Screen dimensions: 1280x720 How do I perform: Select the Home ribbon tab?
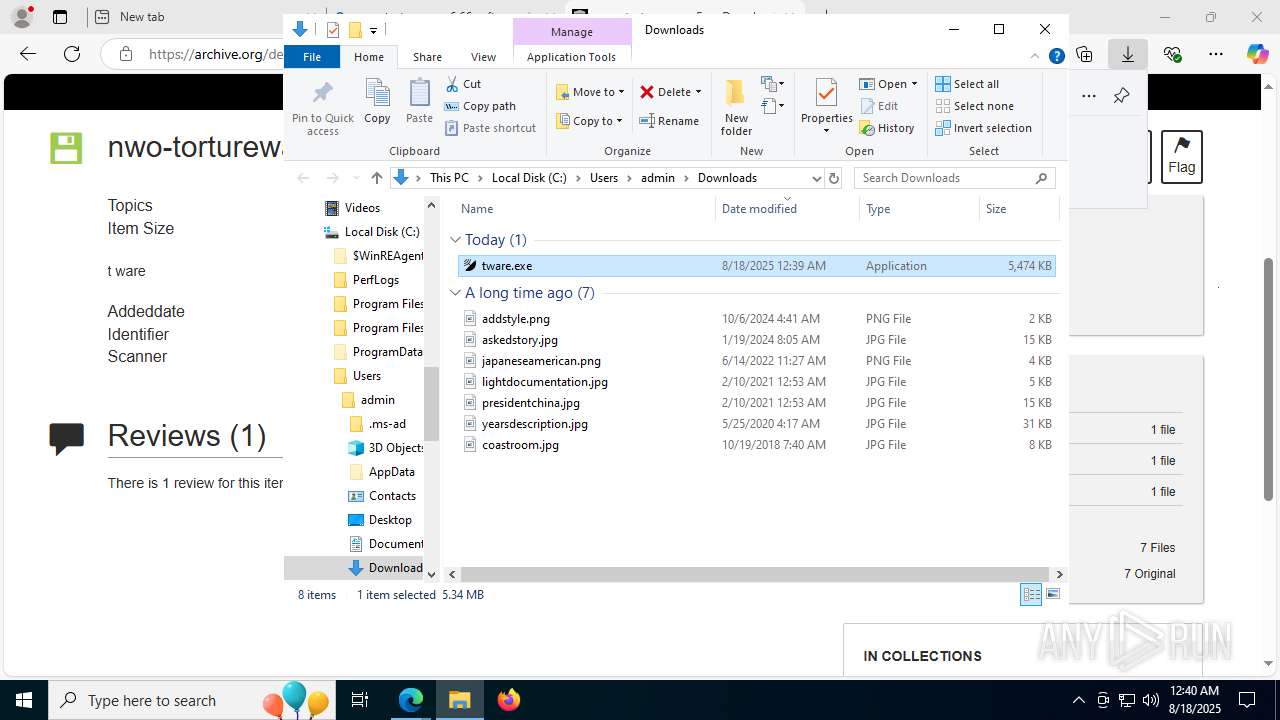(369, 57)
